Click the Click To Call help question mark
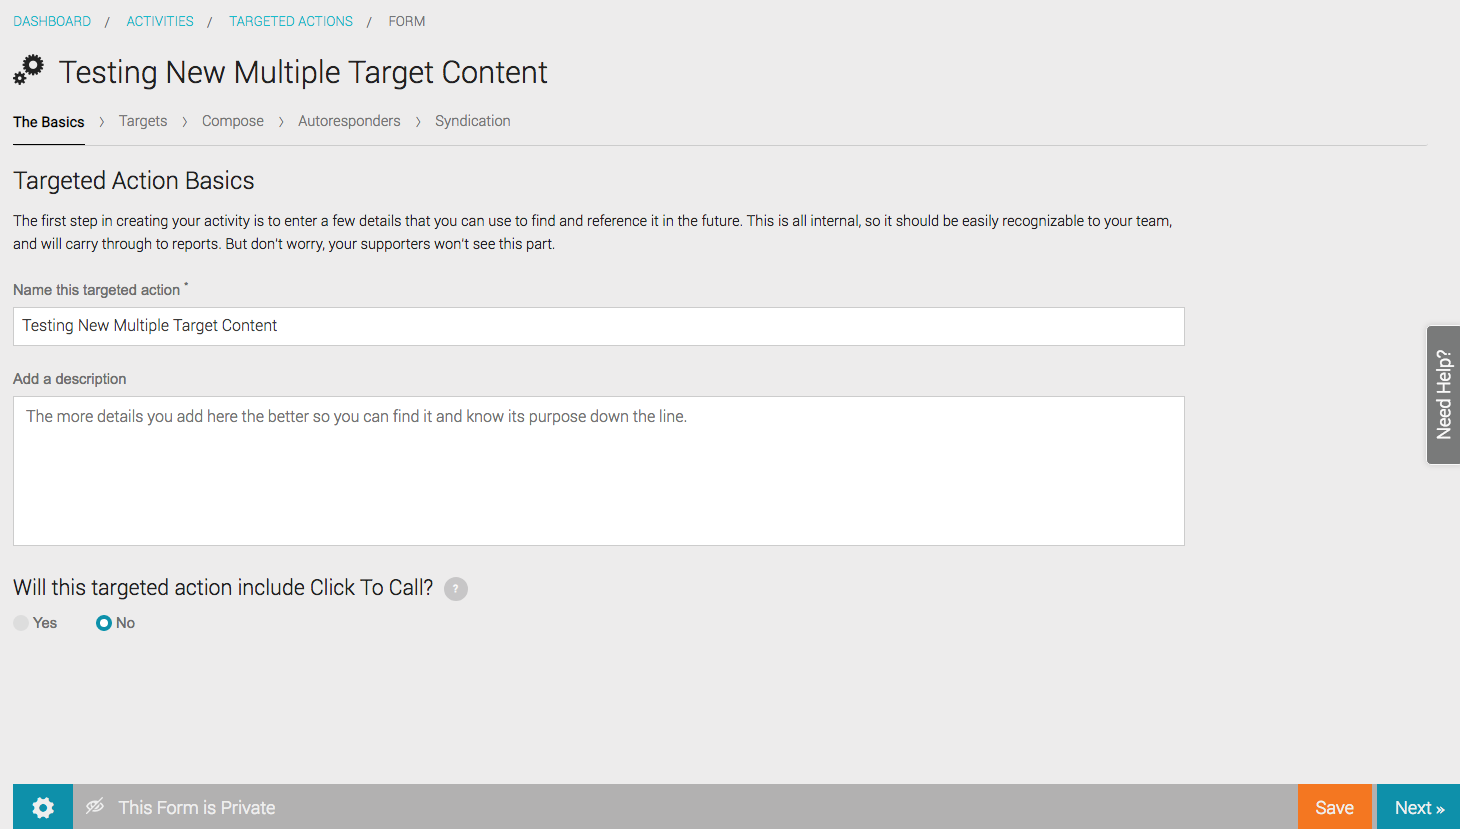 [x=456, y=589]
